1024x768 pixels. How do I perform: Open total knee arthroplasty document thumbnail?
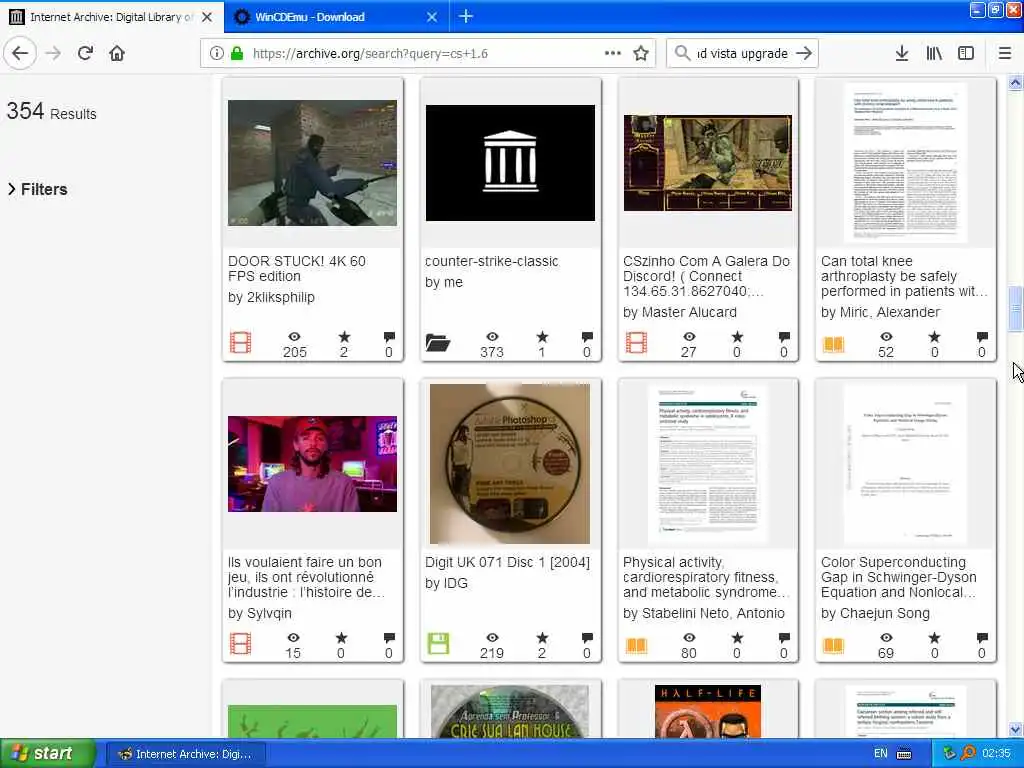tap(906, 163)
